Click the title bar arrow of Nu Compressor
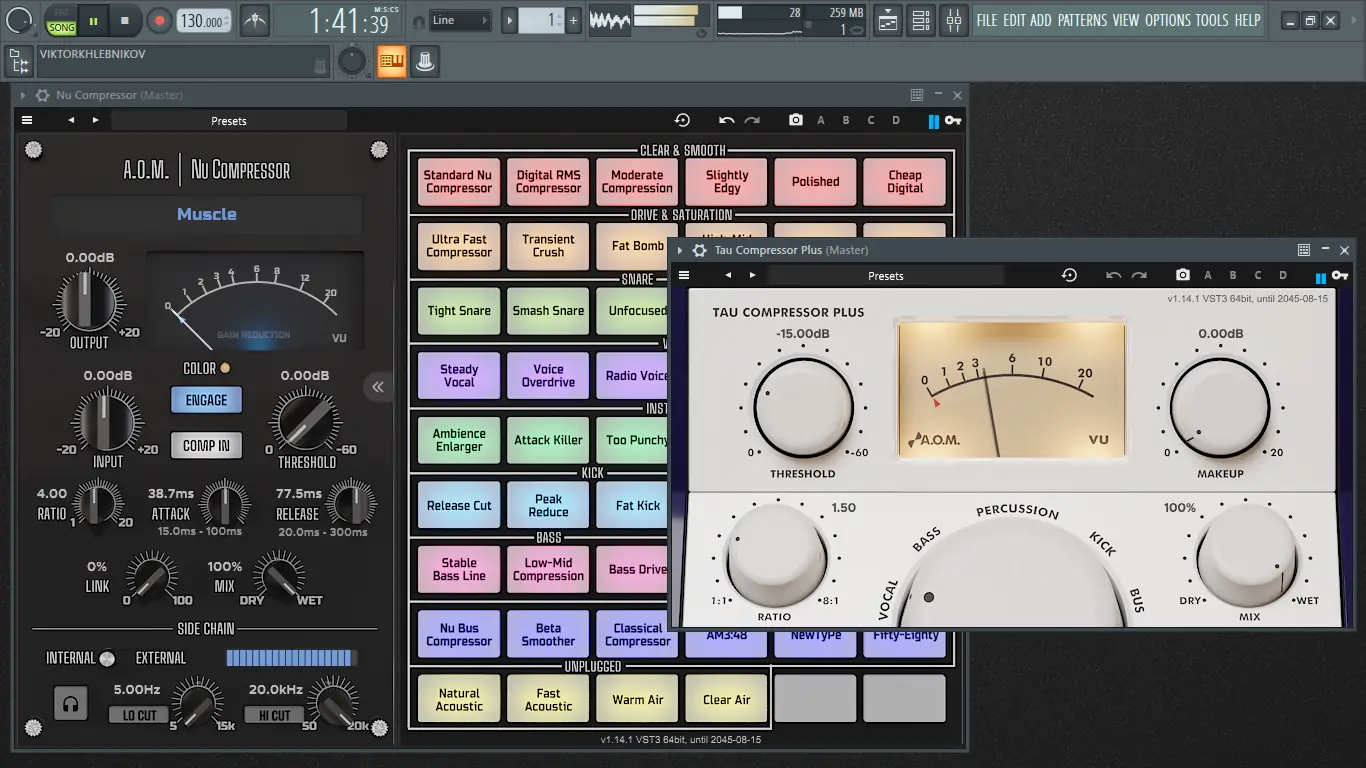This screenshot has height=768, width=1366. pyautogui.click(x=23, y=95)
